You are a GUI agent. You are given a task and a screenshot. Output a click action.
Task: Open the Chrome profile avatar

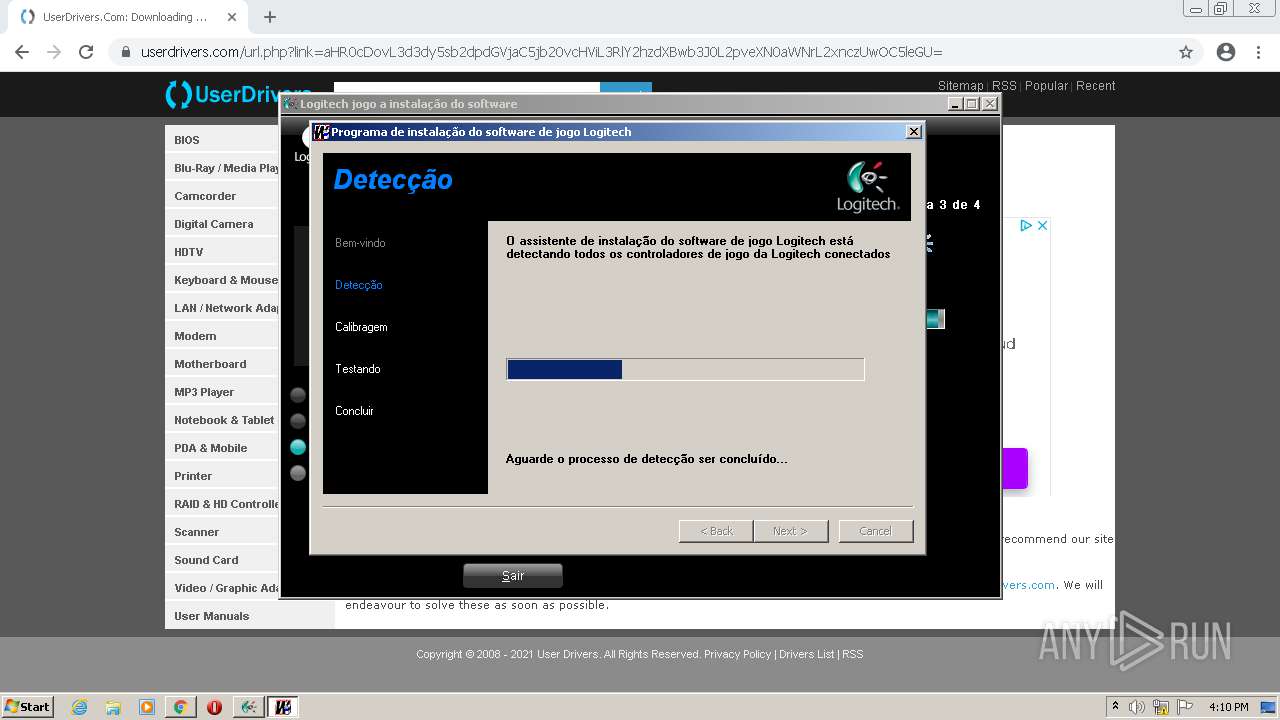(x=1226, y=52)
